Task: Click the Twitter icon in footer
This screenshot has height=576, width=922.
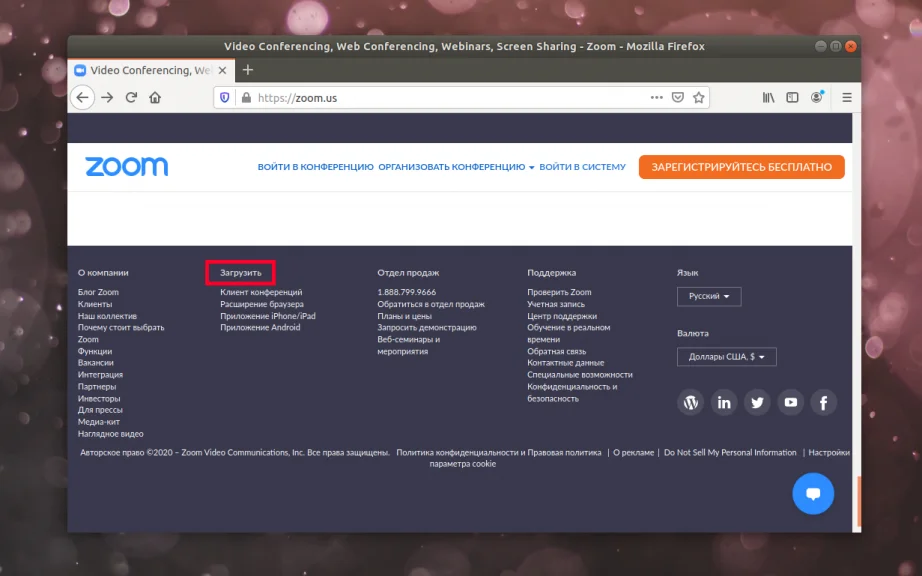Action: pyautogui.click(x=757, y=403)
